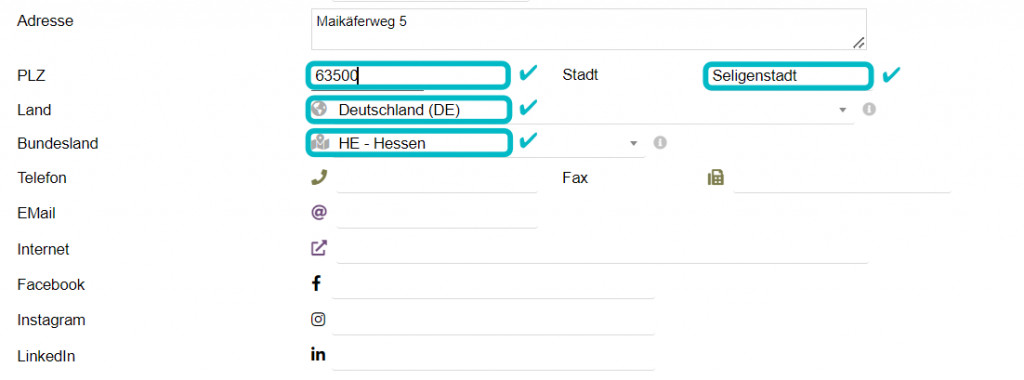This screenshot has height=380, width=1024.
Task: Click into the PLZ field showing 63500
Action: point(408,76)
